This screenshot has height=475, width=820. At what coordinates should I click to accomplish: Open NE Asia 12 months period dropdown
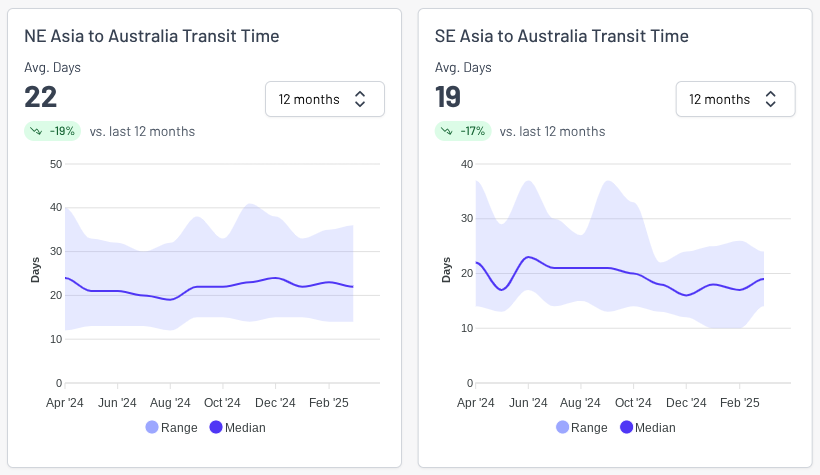coord(325,99)
